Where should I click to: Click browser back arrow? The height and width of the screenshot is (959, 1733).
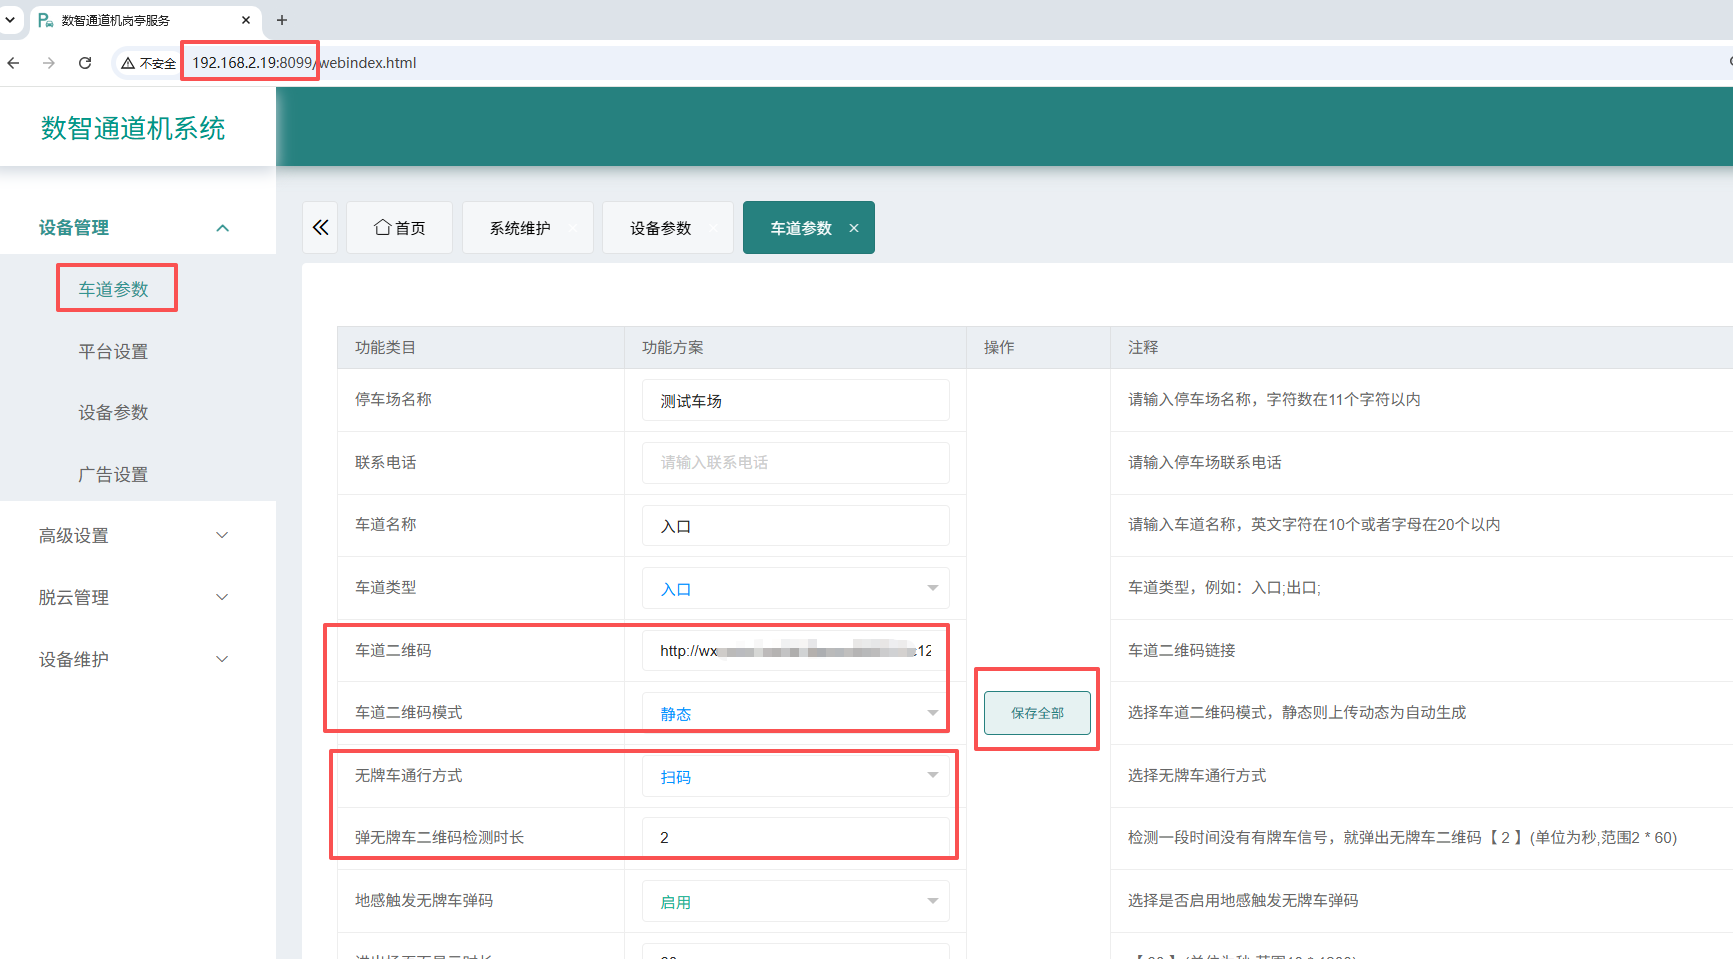pos(13,63)
